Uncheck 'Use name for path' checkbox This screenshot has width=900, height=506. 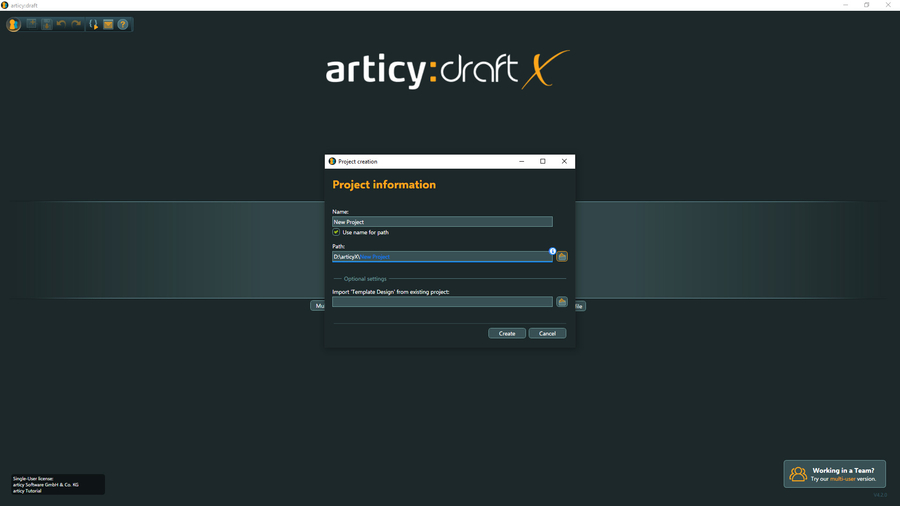pos(336,232)
